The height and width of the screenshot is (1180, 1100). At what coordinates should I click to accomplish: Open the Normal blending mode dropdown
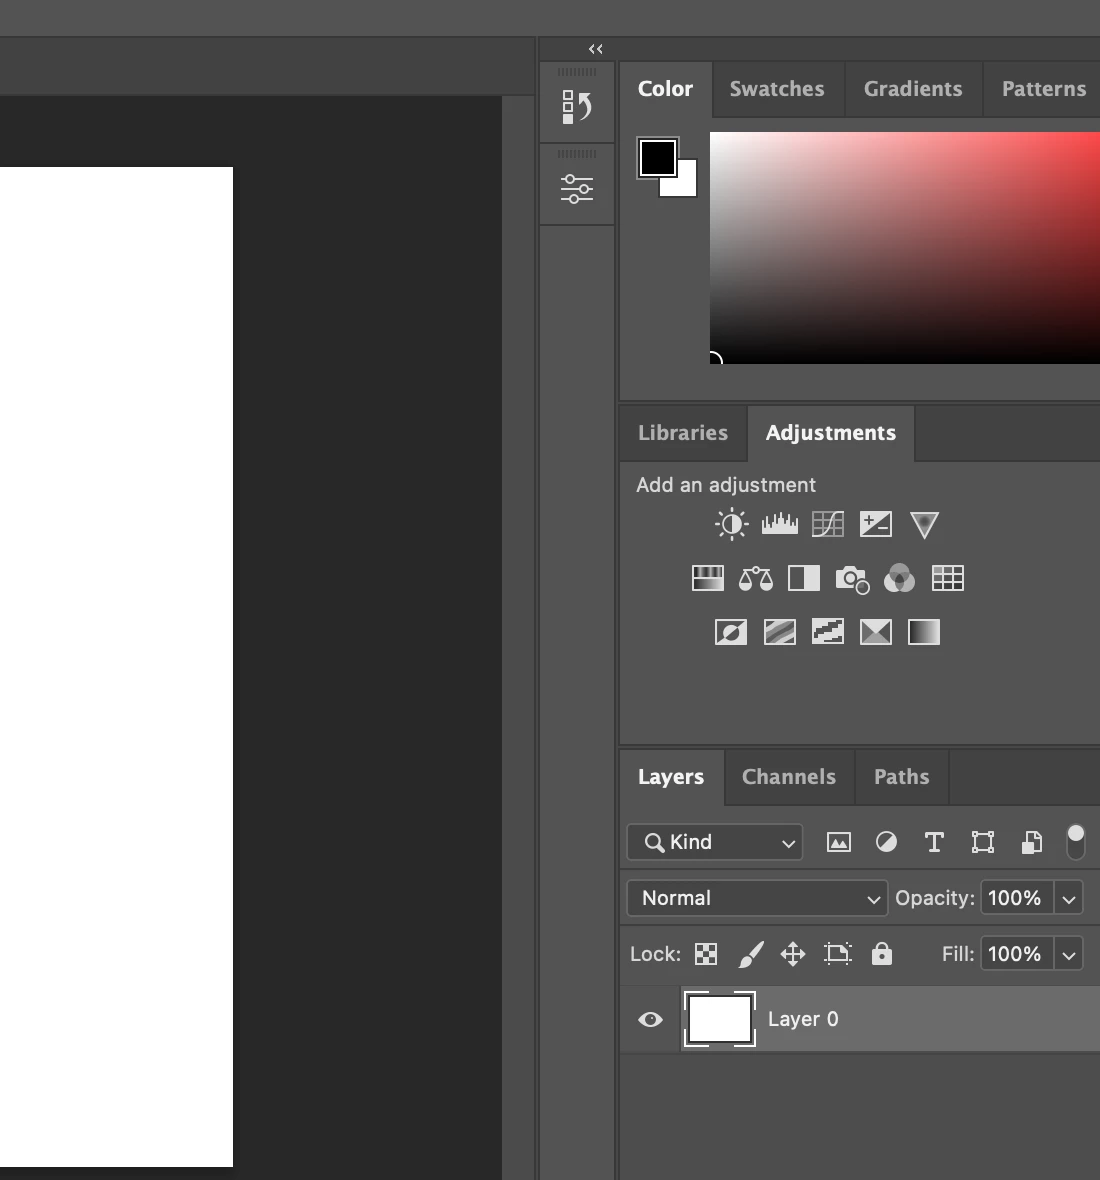[757, 898]
